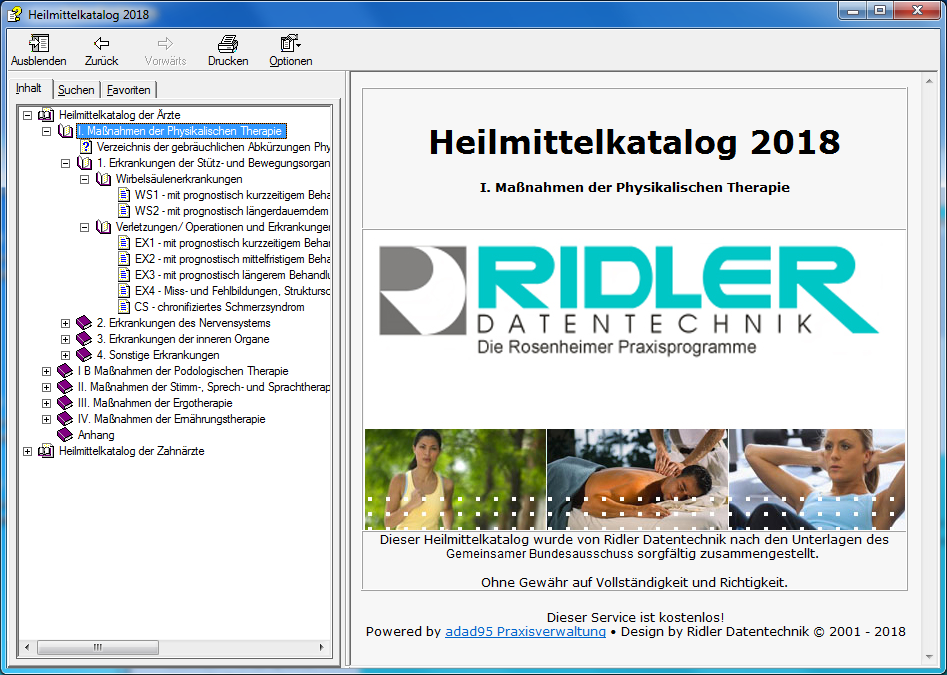
Task: Collapse the Wirbelsäulenerkrankungen branch
Action: (x=85, y=179)
